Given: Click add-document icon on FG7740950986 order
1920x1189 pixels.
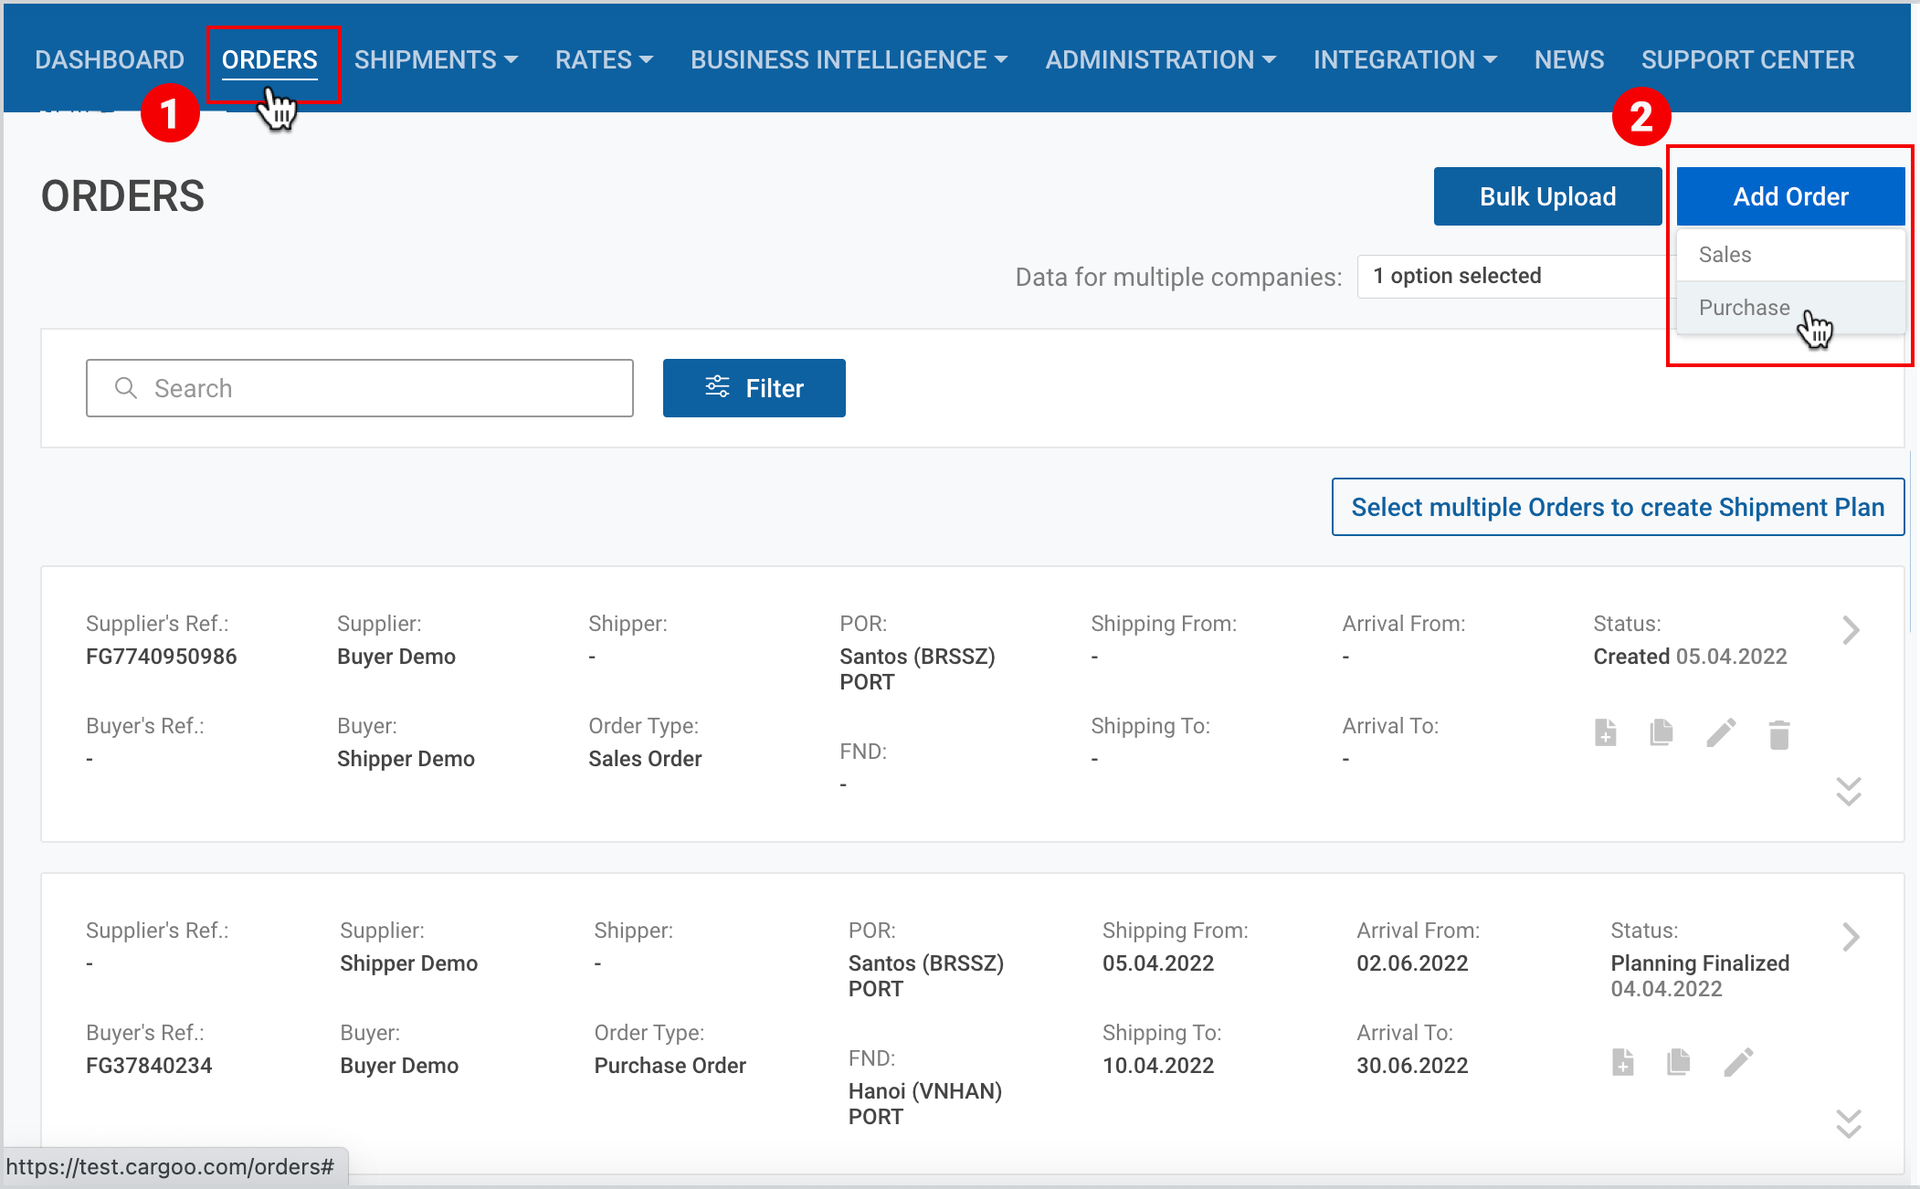Looking at the screenshot, I should click(1605, 733).
